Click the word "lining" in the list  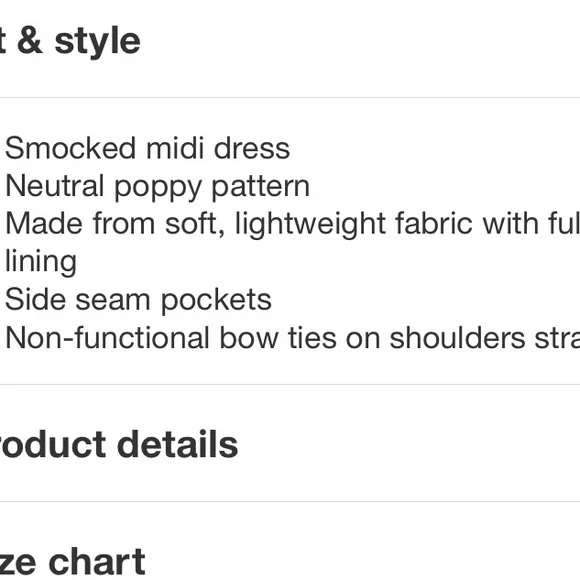(x=41, y=262)
